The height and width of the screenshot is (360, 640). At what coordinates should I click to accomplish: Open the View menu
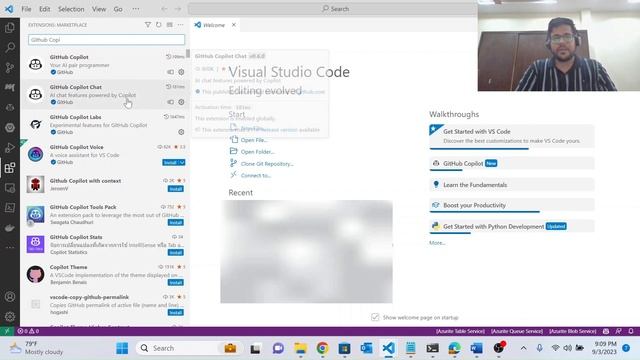[99, 9]
